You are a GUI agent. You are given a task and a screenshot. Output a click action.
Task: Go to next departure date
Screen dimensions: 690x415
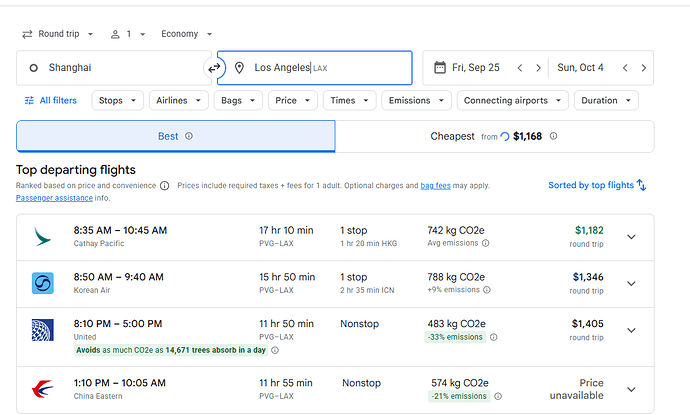[x=538, y=68]
